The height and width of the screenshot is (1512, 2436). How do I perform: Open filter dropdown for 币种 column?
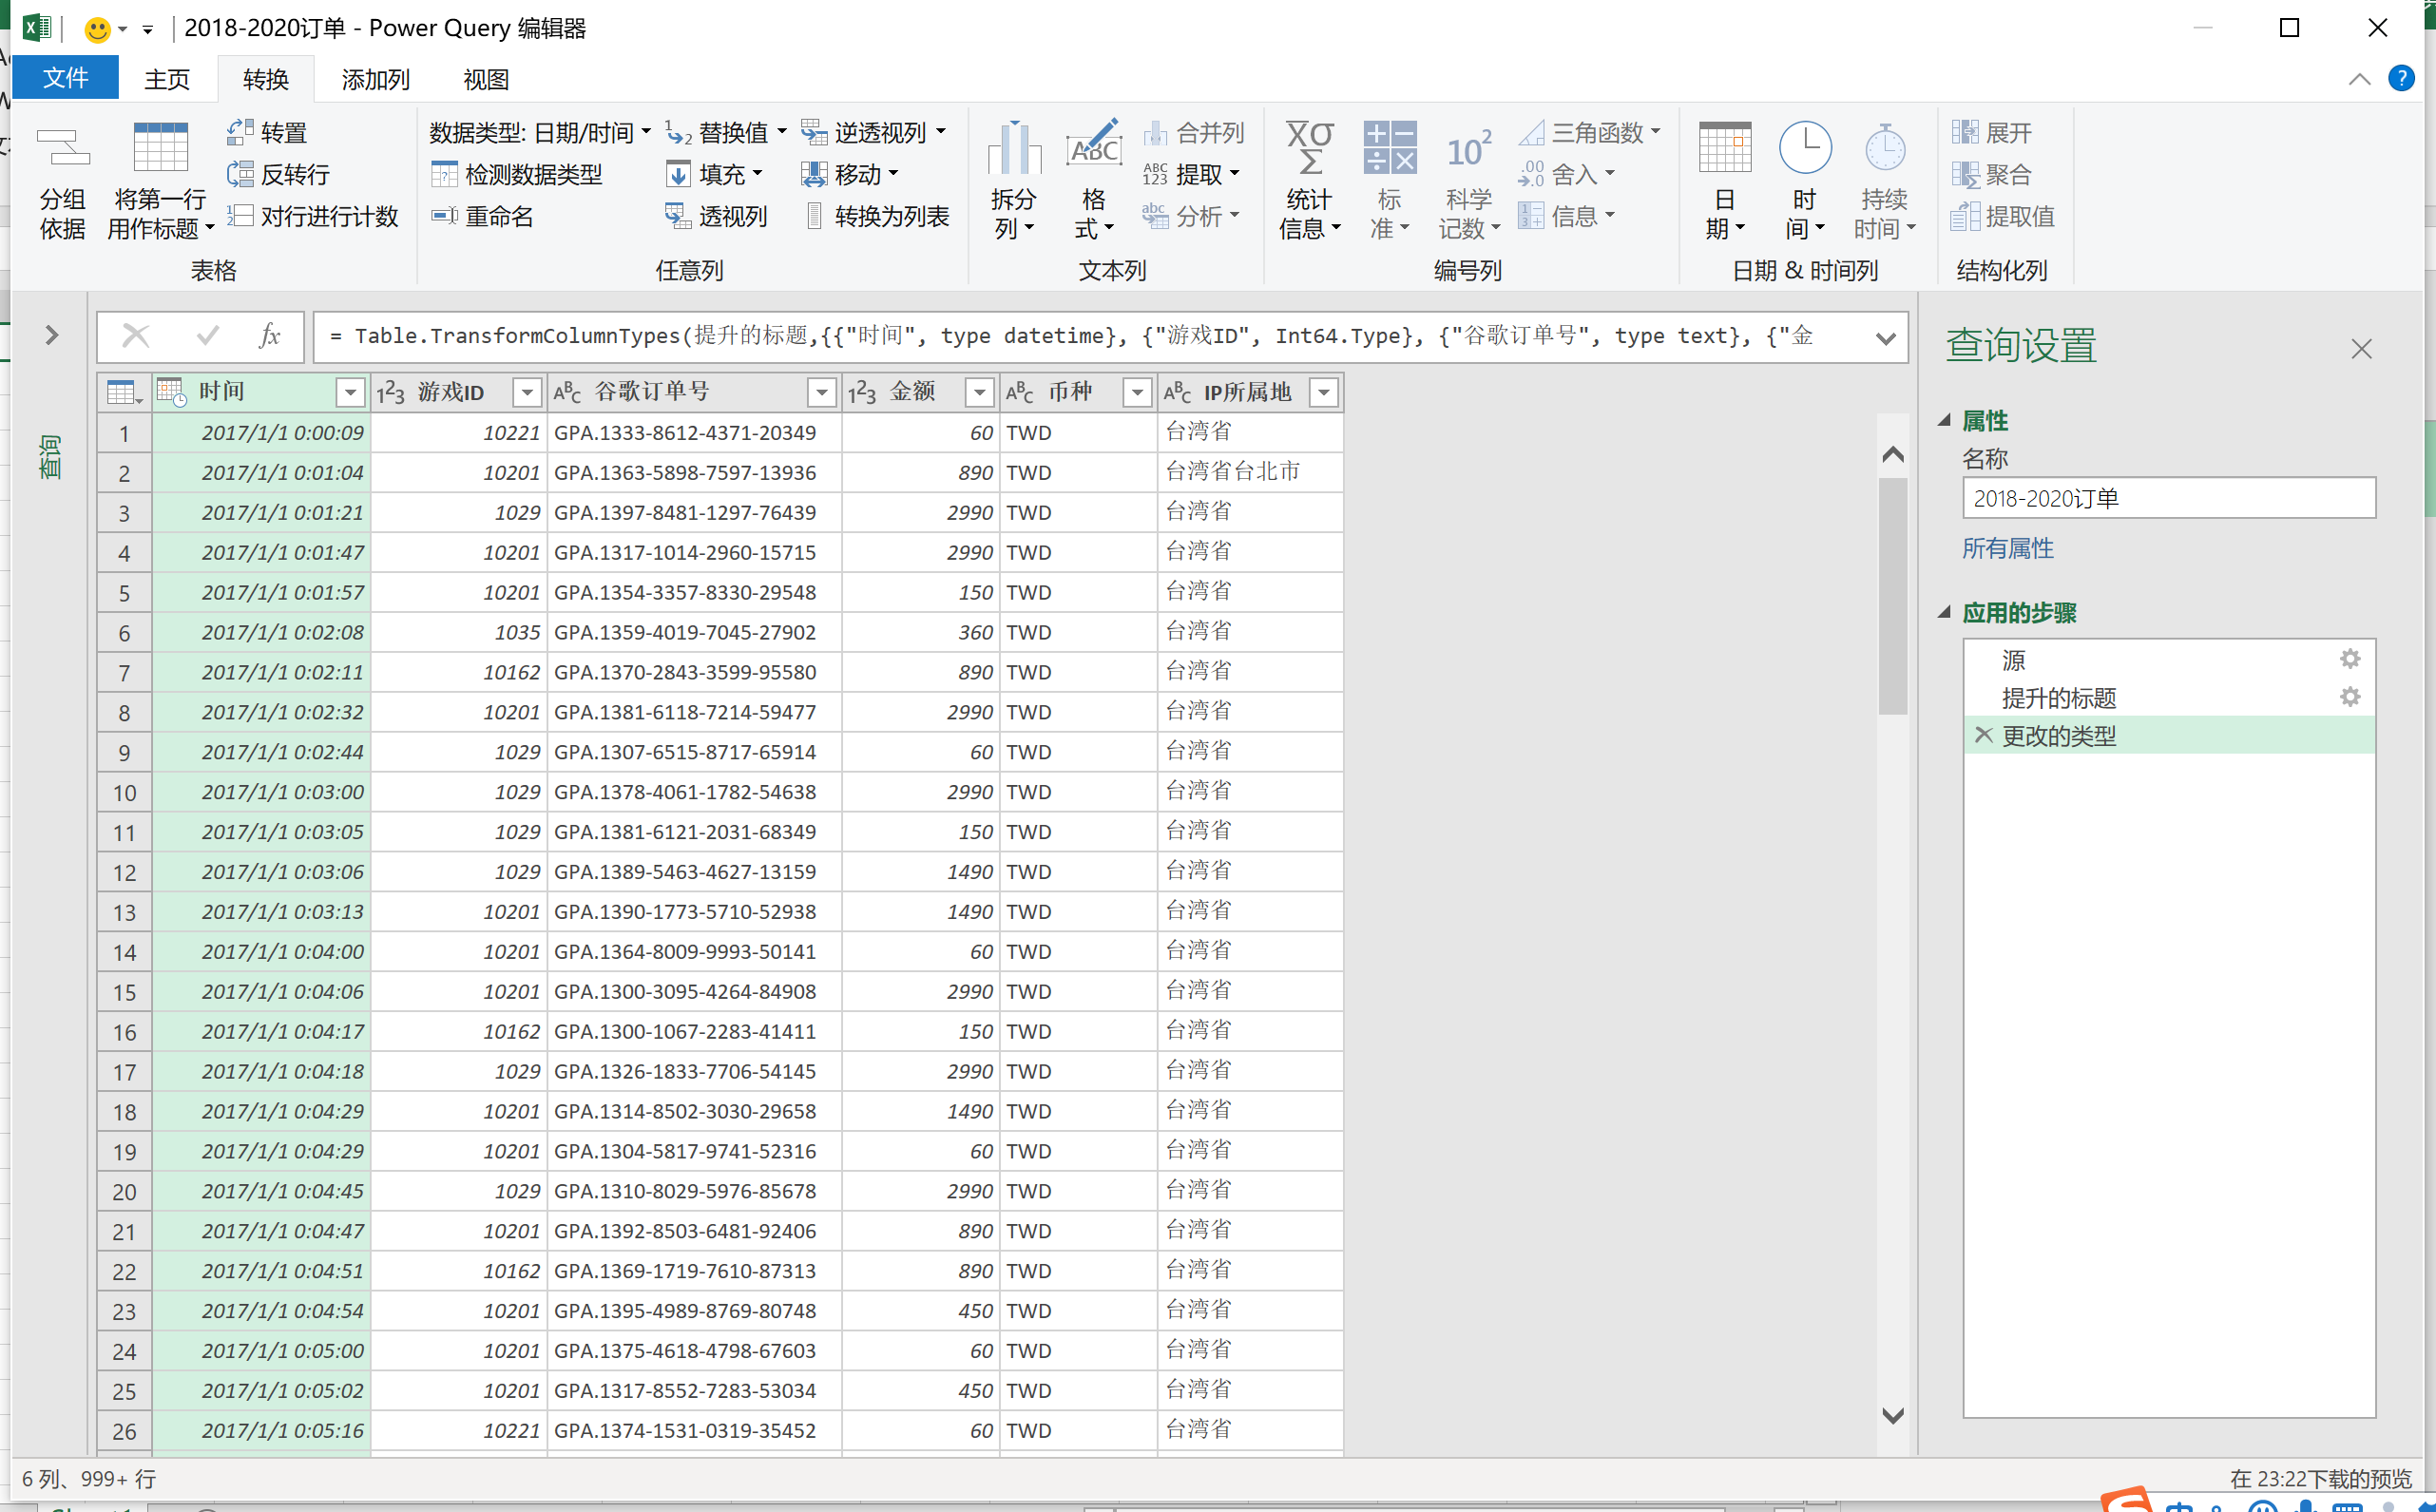point(1137,392)
